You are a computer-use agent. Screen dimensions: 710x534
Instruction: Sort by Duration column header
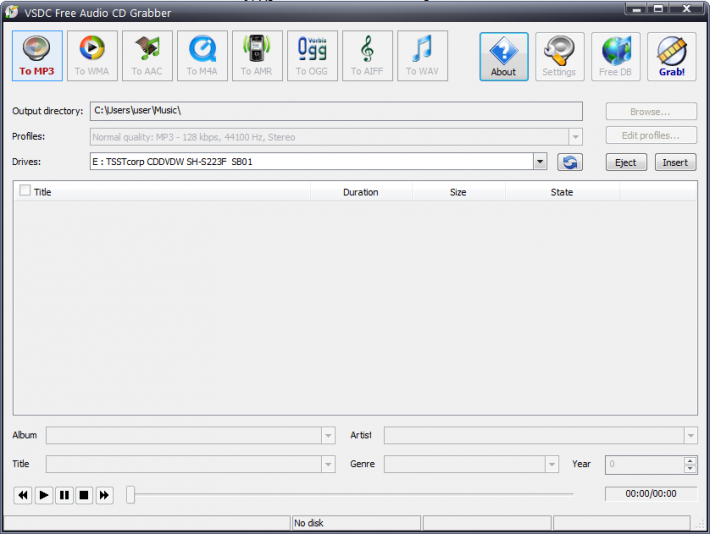pos(361,192)
